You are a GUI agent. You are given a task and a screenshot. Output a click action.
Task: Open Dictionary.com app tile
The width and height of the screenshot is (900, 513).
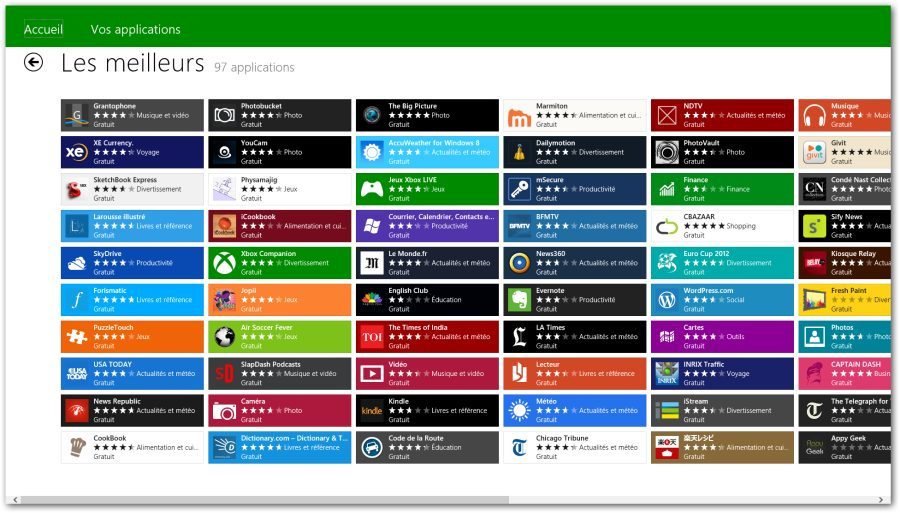pos(280,448)
